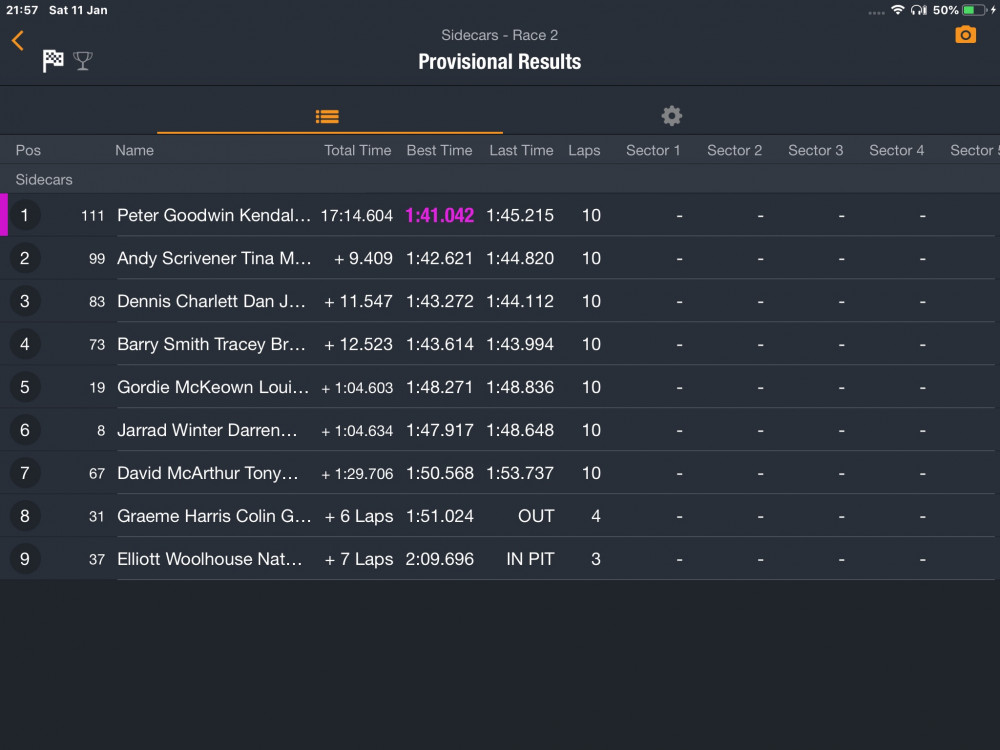Select Andy Scrivener's row in second place

[500, 258]
